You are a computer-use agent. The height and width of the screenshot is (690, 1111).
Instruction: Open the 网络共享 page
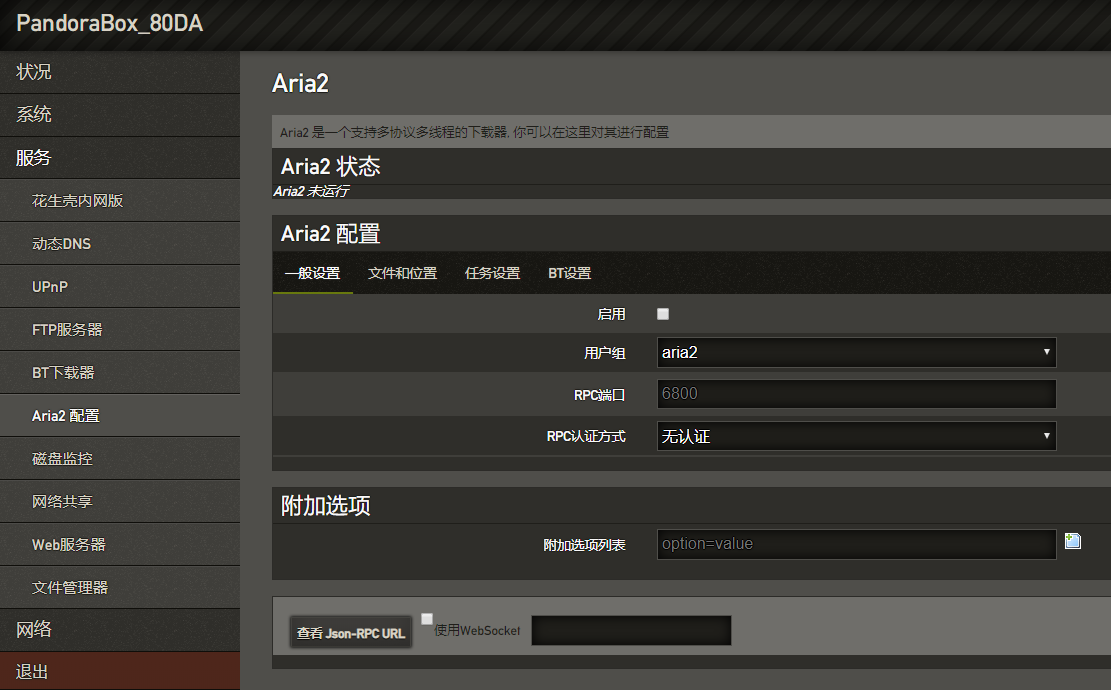point(120,502)
